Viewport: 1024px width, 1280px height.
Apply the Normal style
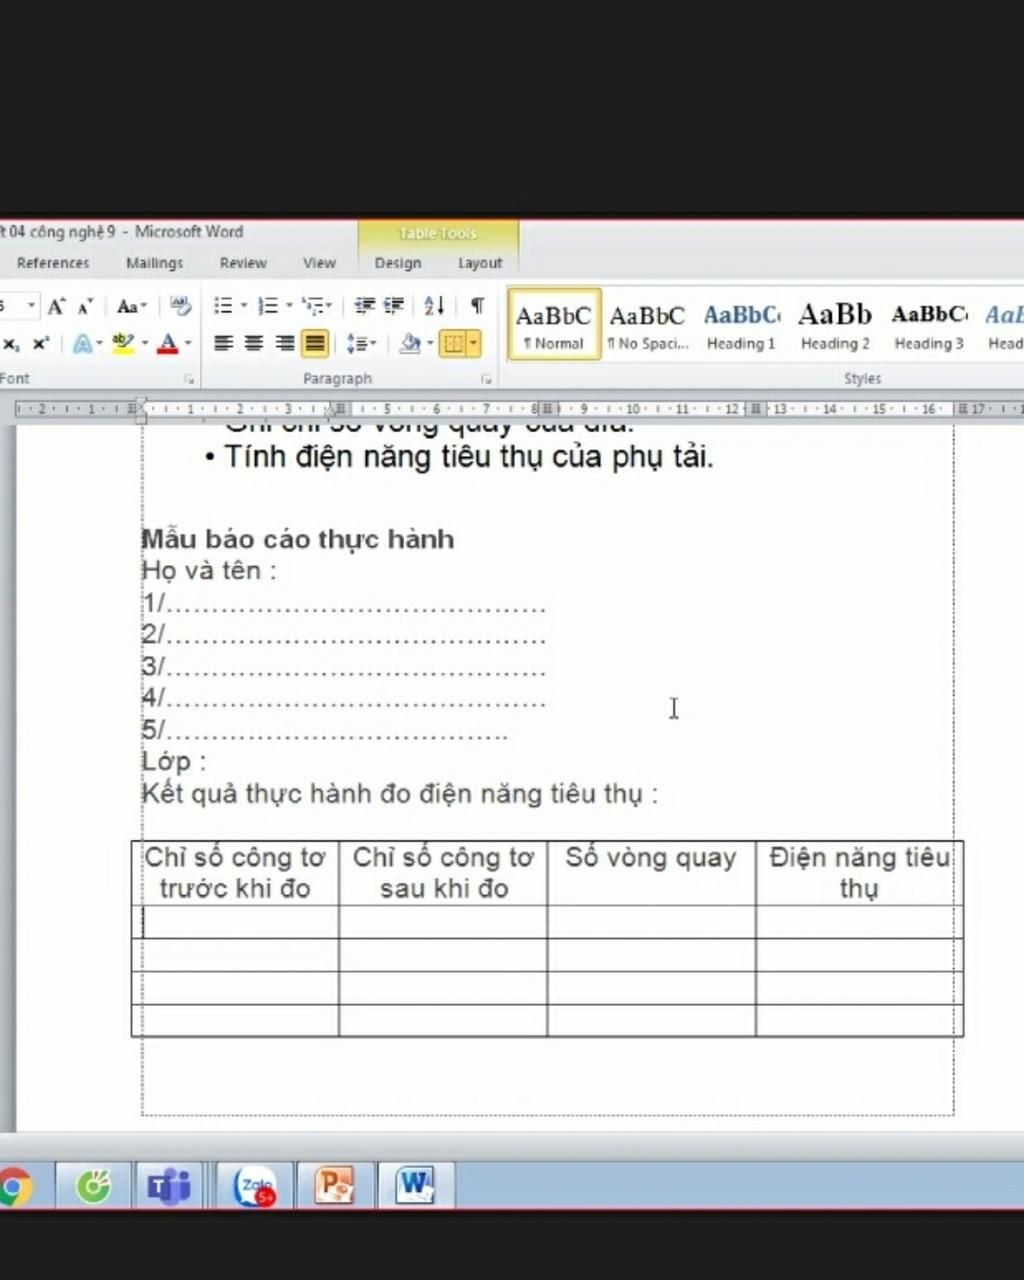point(554,324)
